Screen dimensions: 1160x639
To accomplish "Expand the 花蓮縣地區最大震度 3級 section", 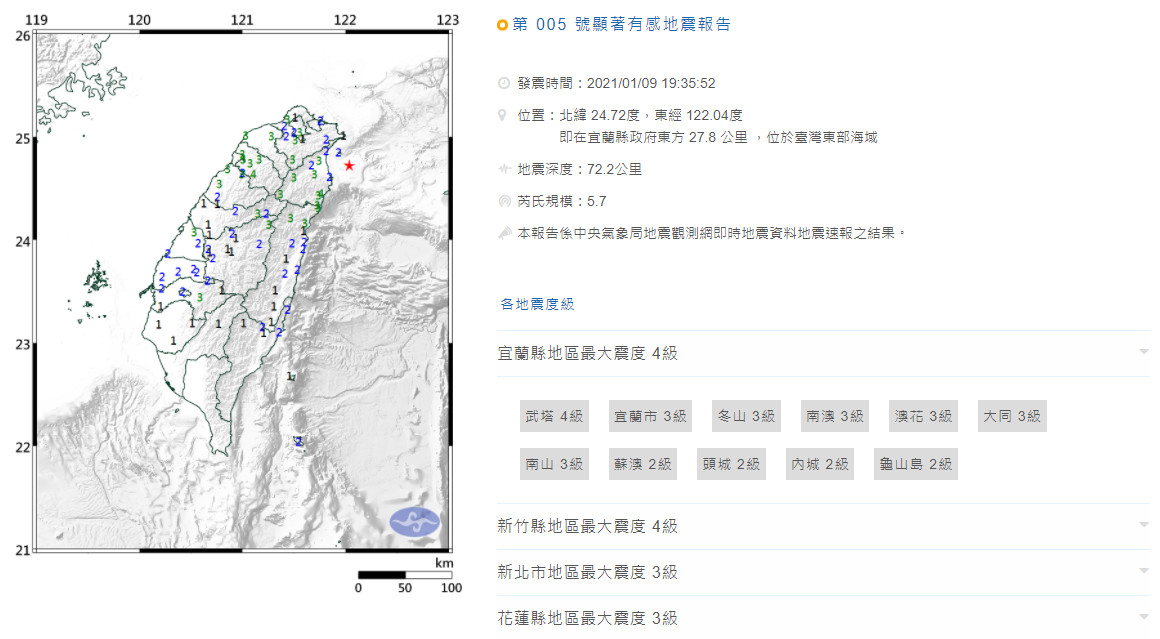I will tap(1143, 618).
